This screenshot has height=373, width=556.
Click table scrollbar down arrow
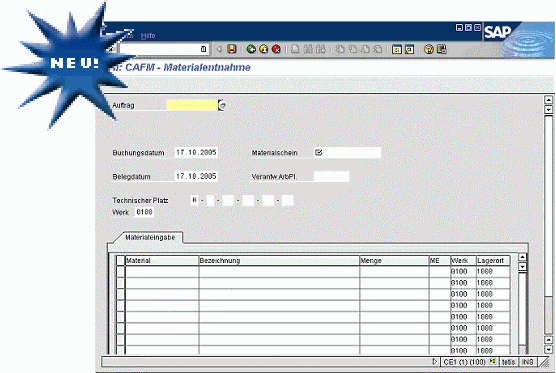pyautogui.click(x=522, y=267)
